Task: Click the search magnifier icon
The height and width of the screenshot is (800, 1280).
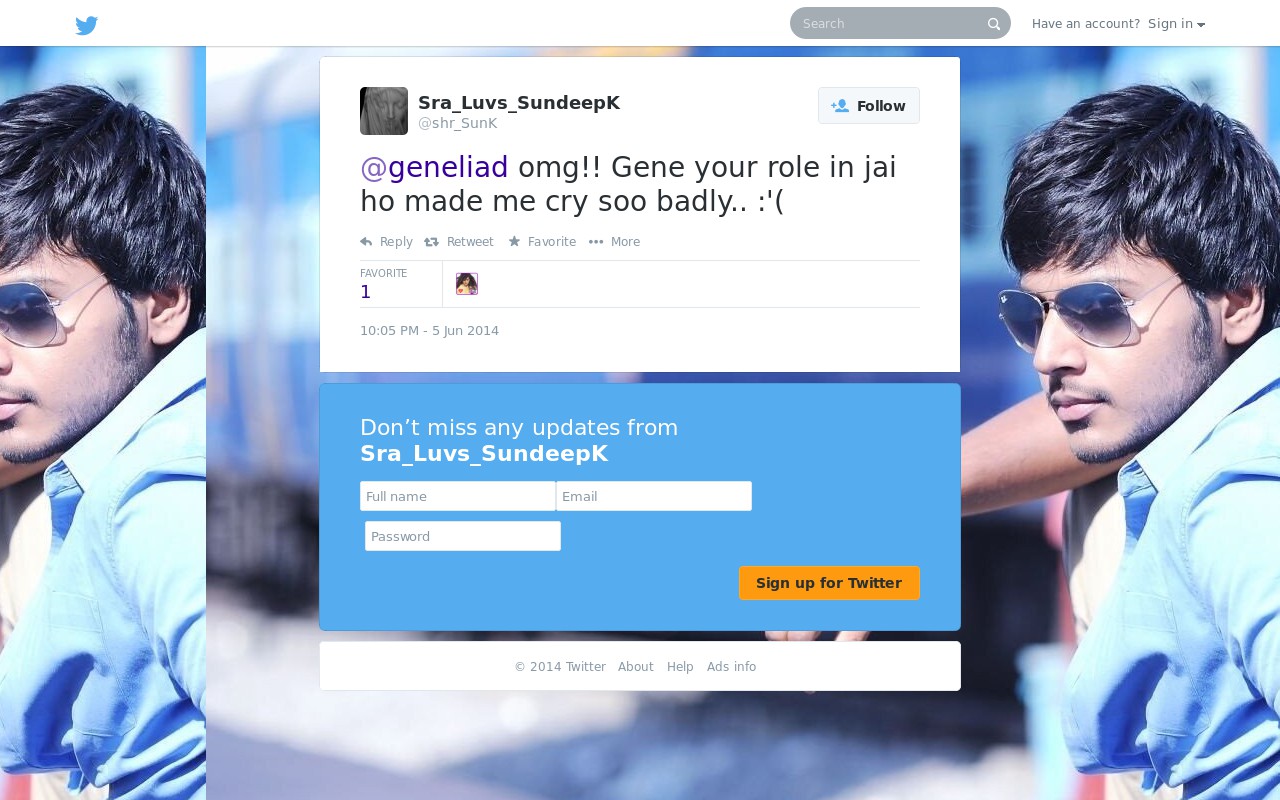Action: 994,24
